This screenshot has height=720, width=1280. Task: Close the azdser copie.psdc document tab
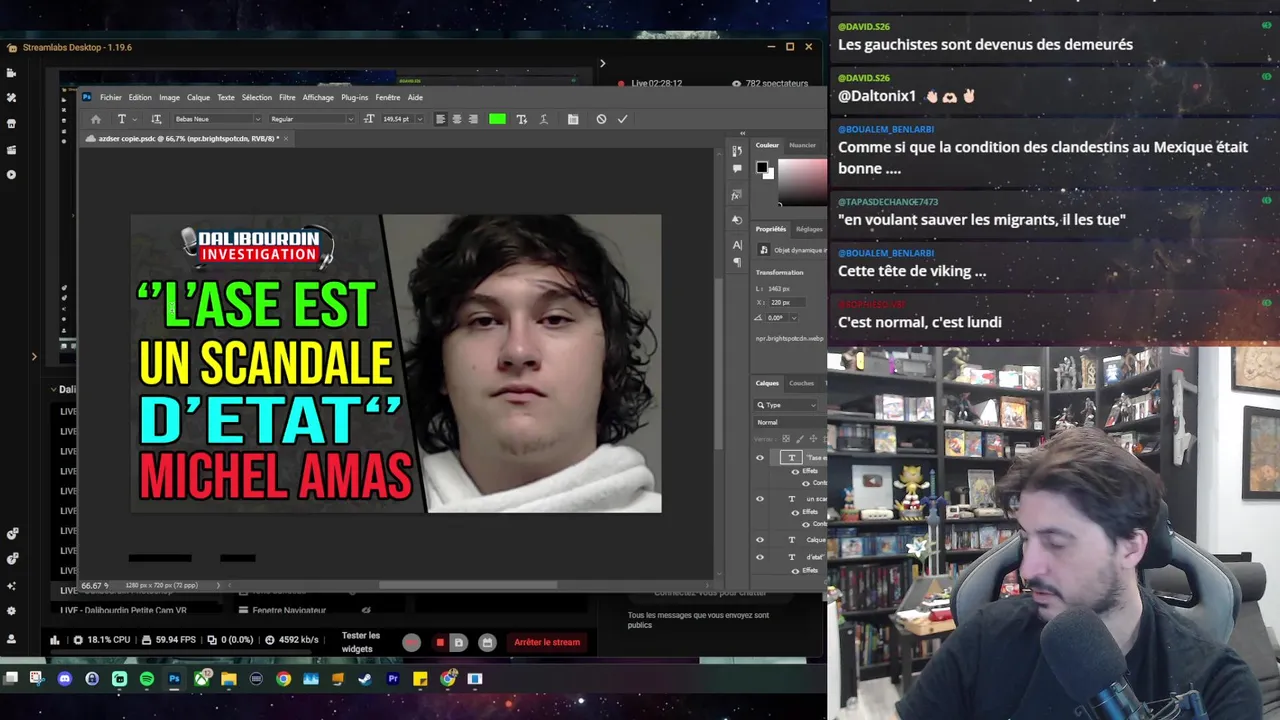(x=286, y=139)
